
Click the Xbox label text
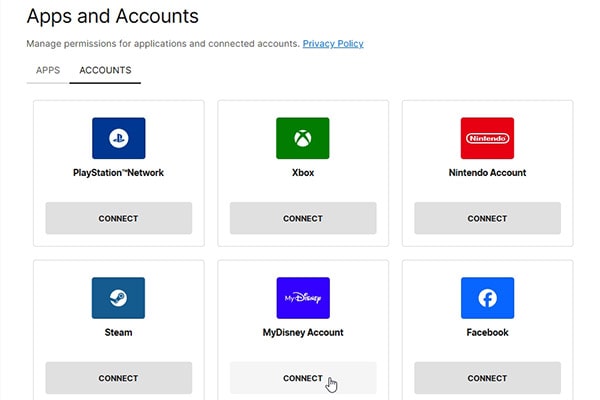tap(303, 173)
